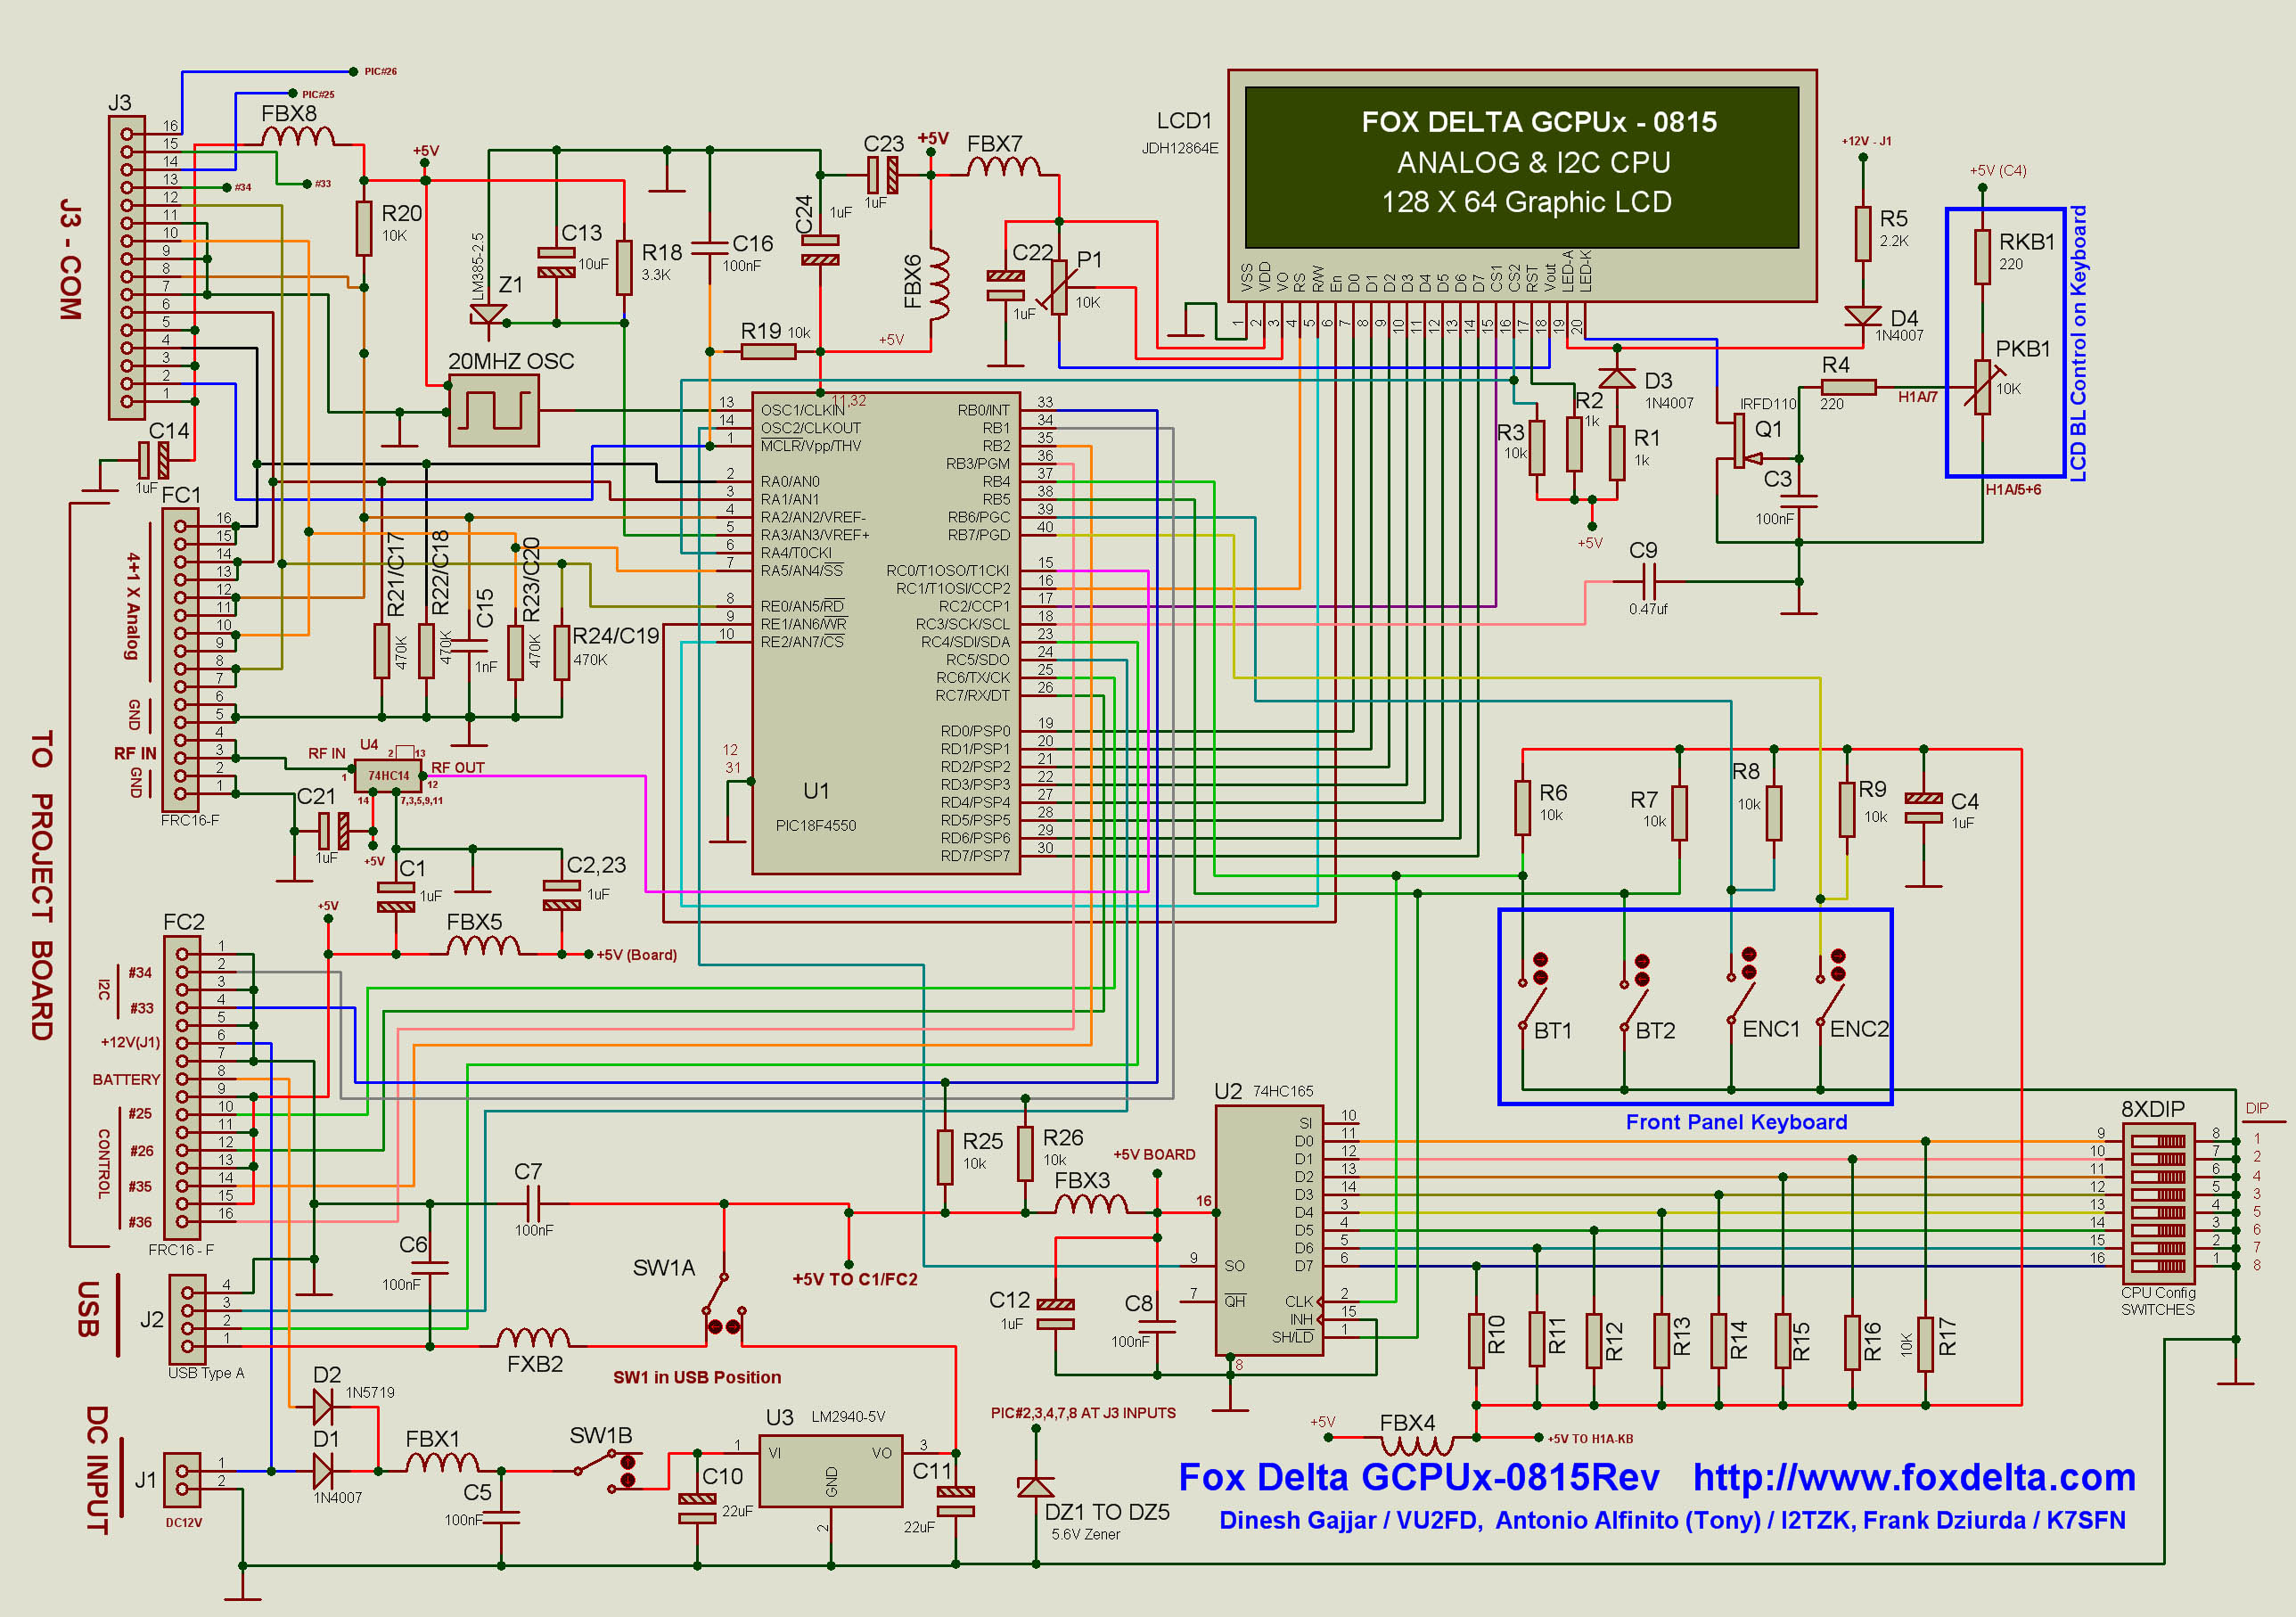Screen dimensions: 2296x1617
Task: Select the R18 3.3K resistor
Action: (x=624, y=267)
